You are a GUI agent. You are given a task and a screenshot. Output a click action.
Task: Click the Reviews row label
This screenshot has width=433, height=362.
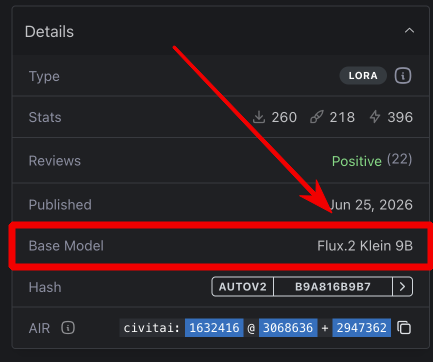click(x=55, y=161)
